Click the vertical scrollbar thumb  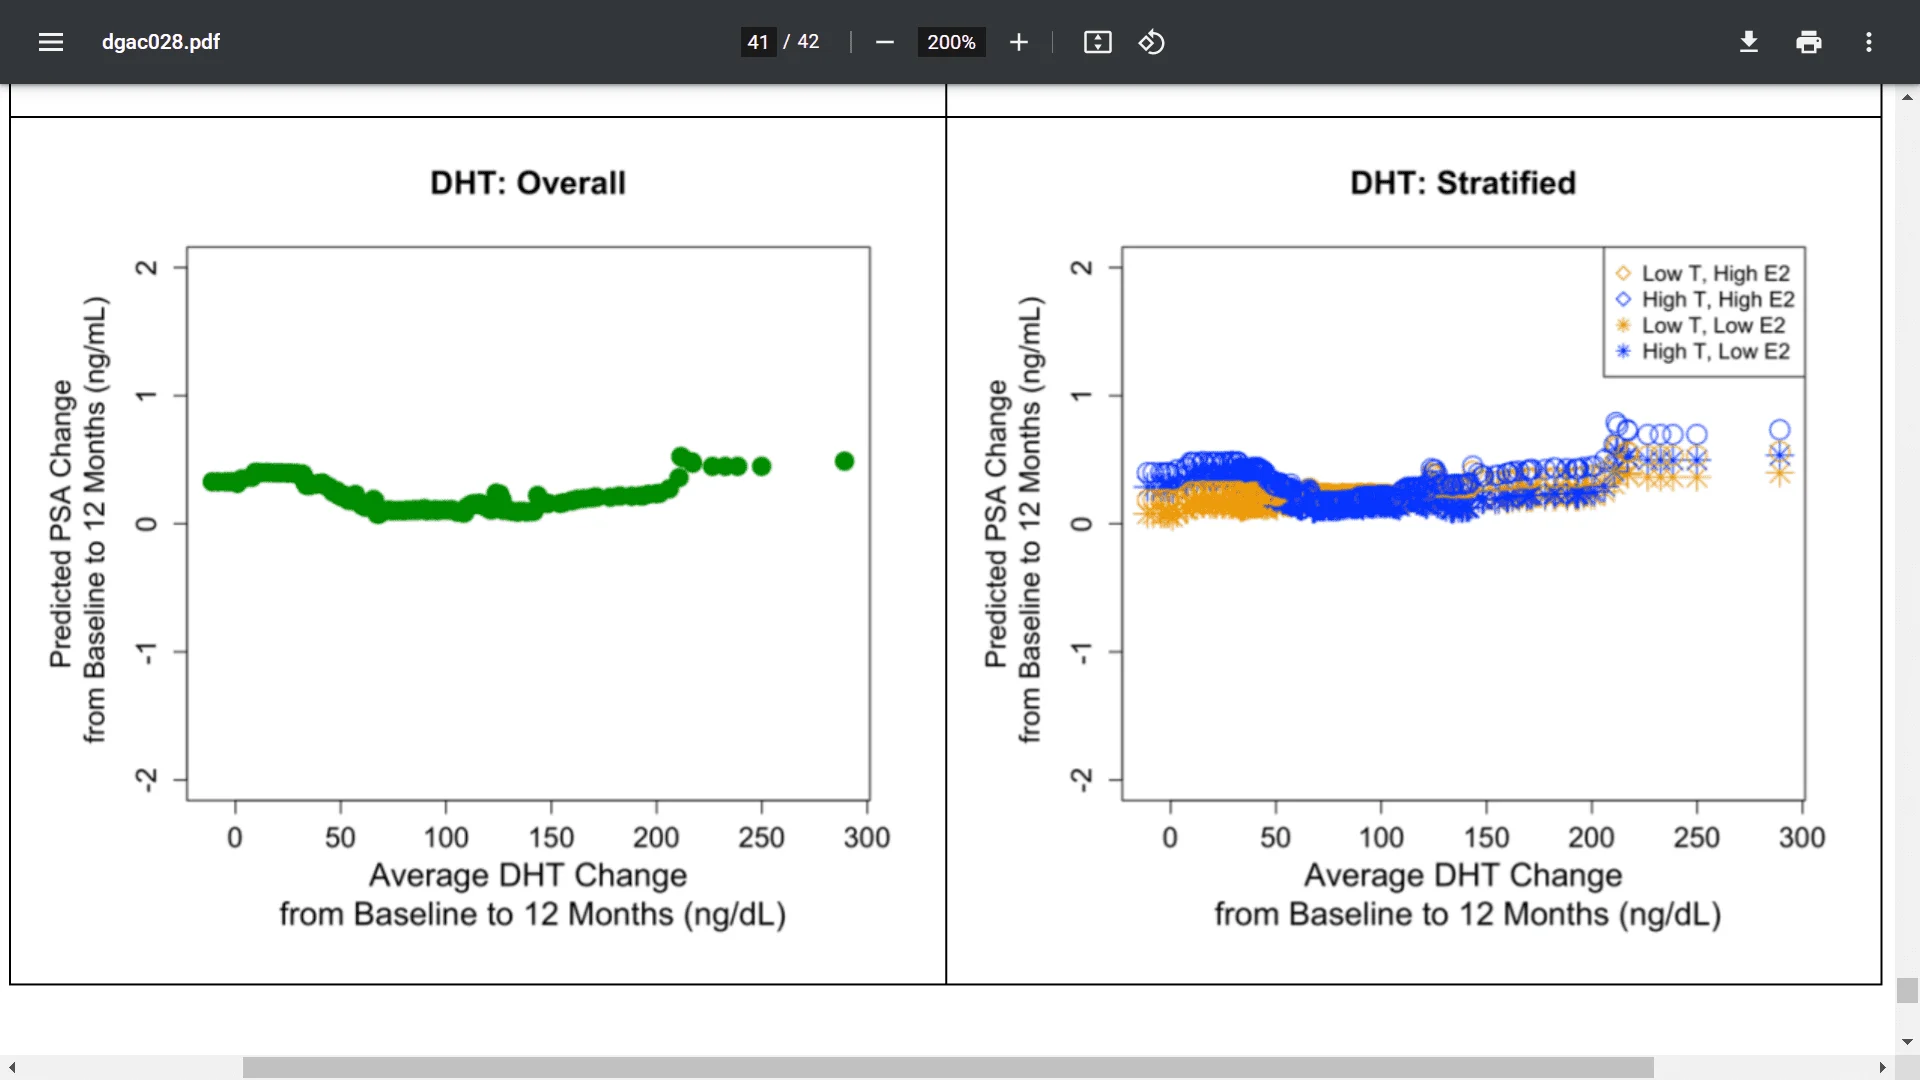1907,990
